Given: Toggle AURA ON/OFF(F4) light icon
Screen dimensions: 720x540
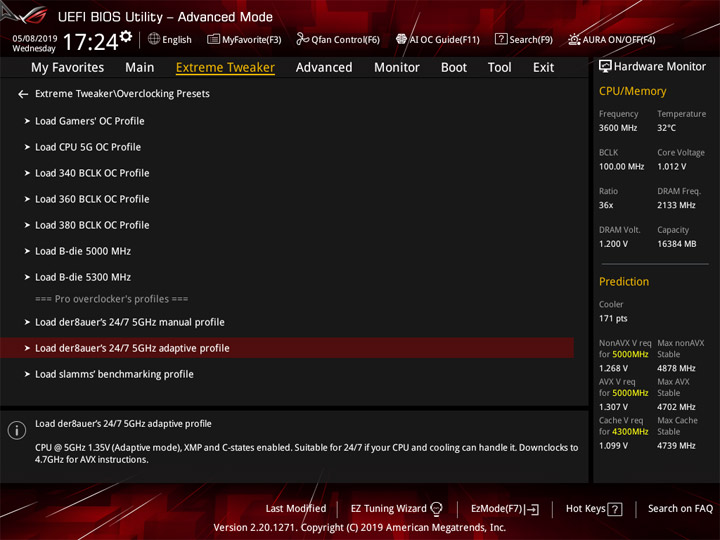Looking at the screenshot, I should click(x=574, y=39).
